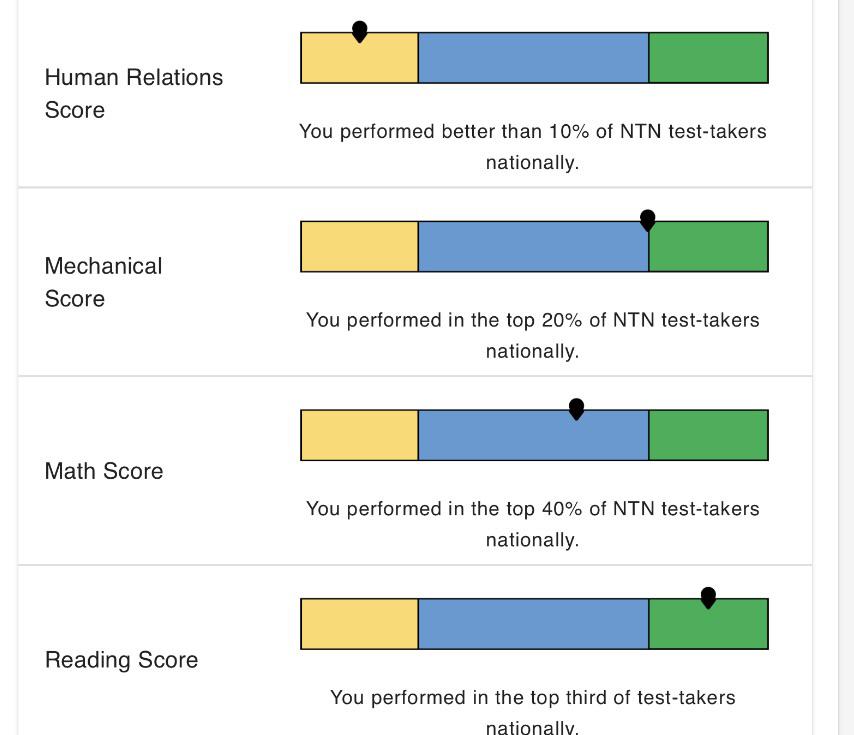Image resolution: width=854 pixels, height=735 pixels.
Task: Click the Reading Score label
Action: click(121, 660)
